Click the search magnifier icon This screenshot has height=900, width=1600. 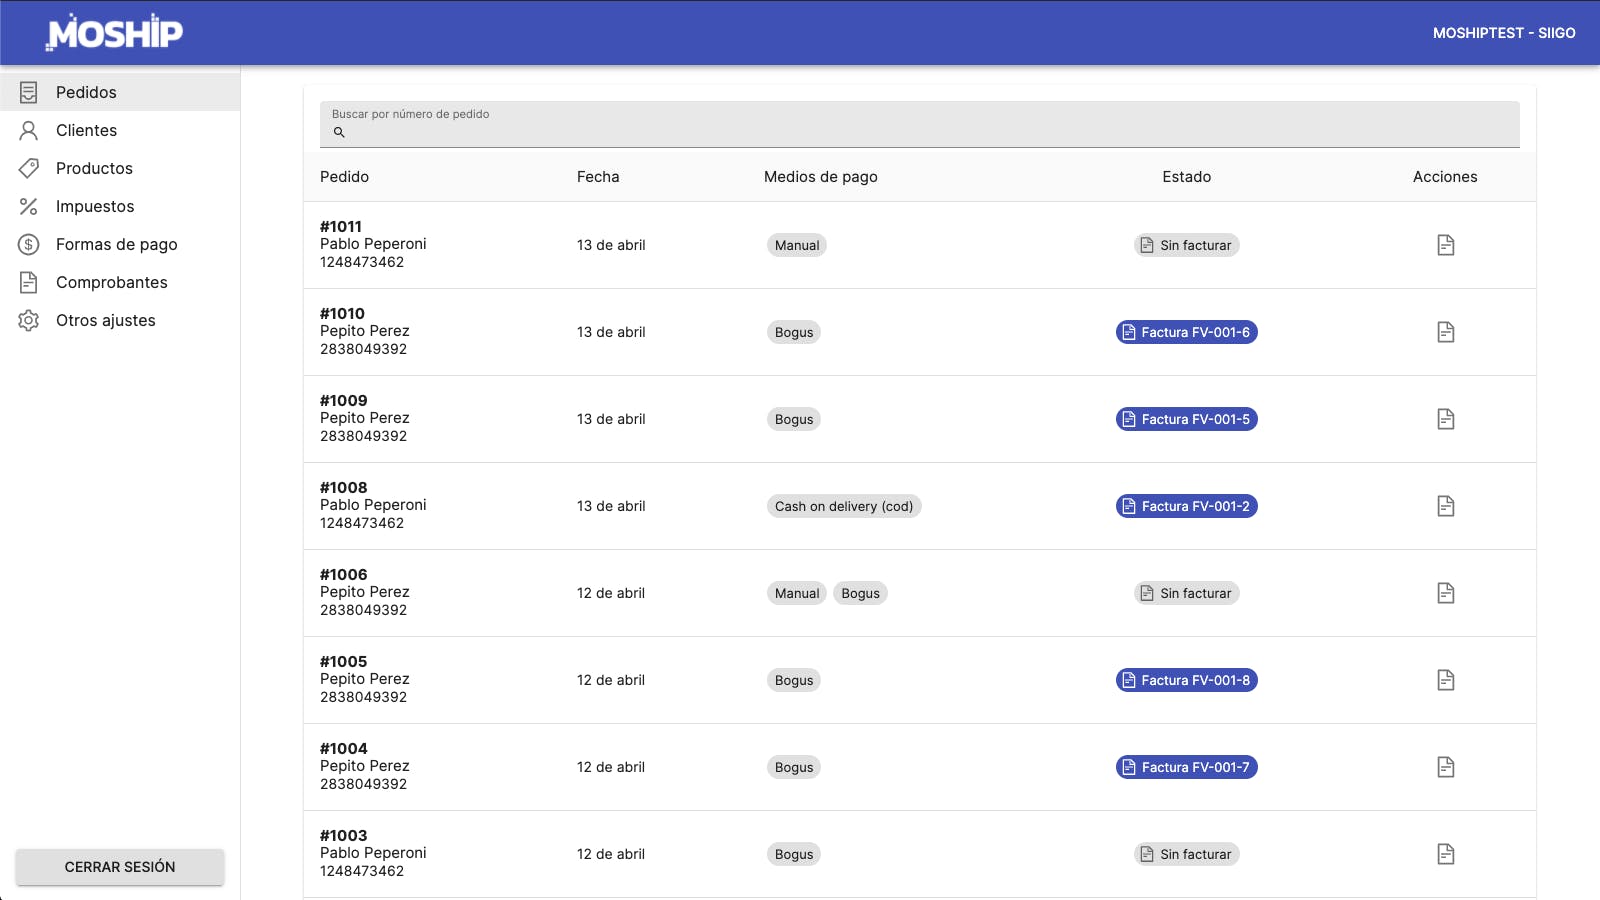339,132
